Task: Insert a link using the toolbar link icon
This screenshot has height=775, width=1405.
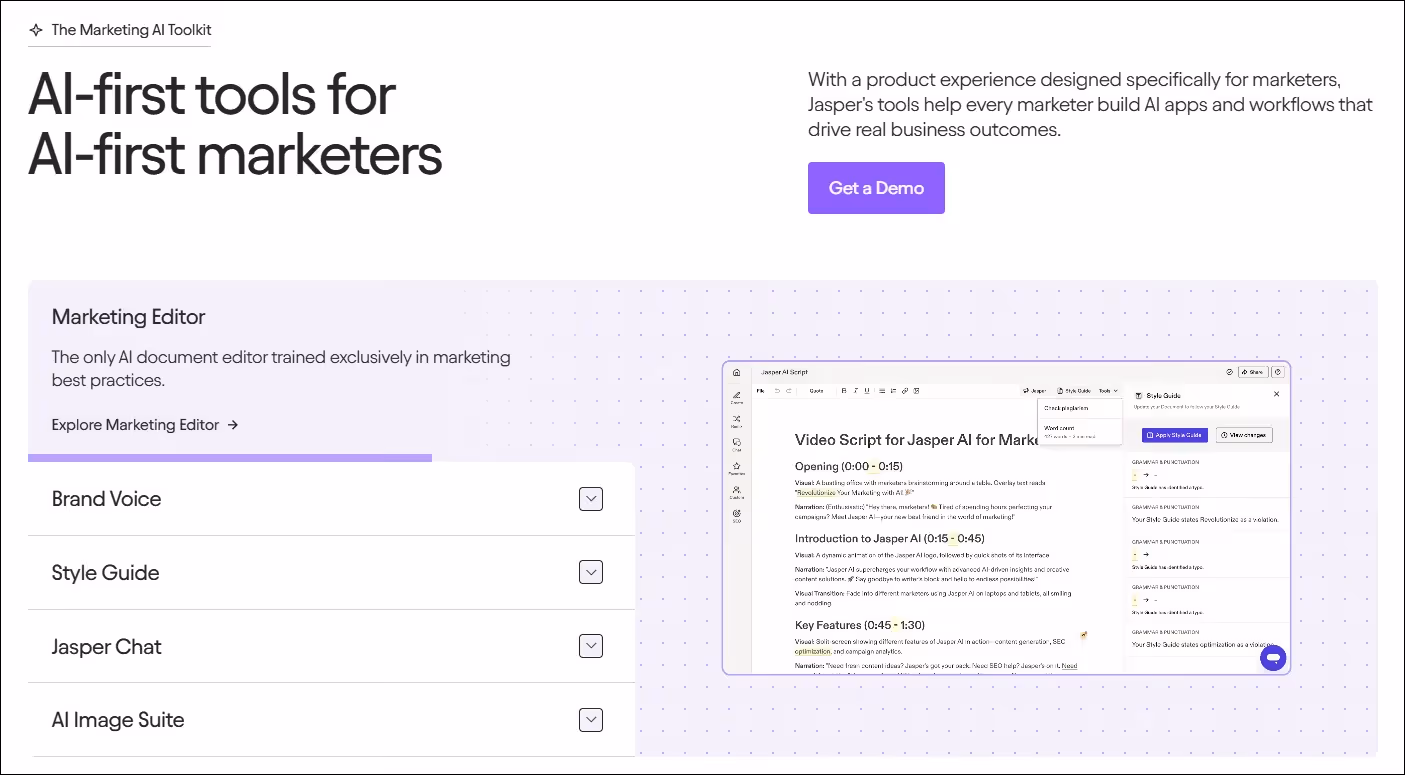Action: [904, 391]
